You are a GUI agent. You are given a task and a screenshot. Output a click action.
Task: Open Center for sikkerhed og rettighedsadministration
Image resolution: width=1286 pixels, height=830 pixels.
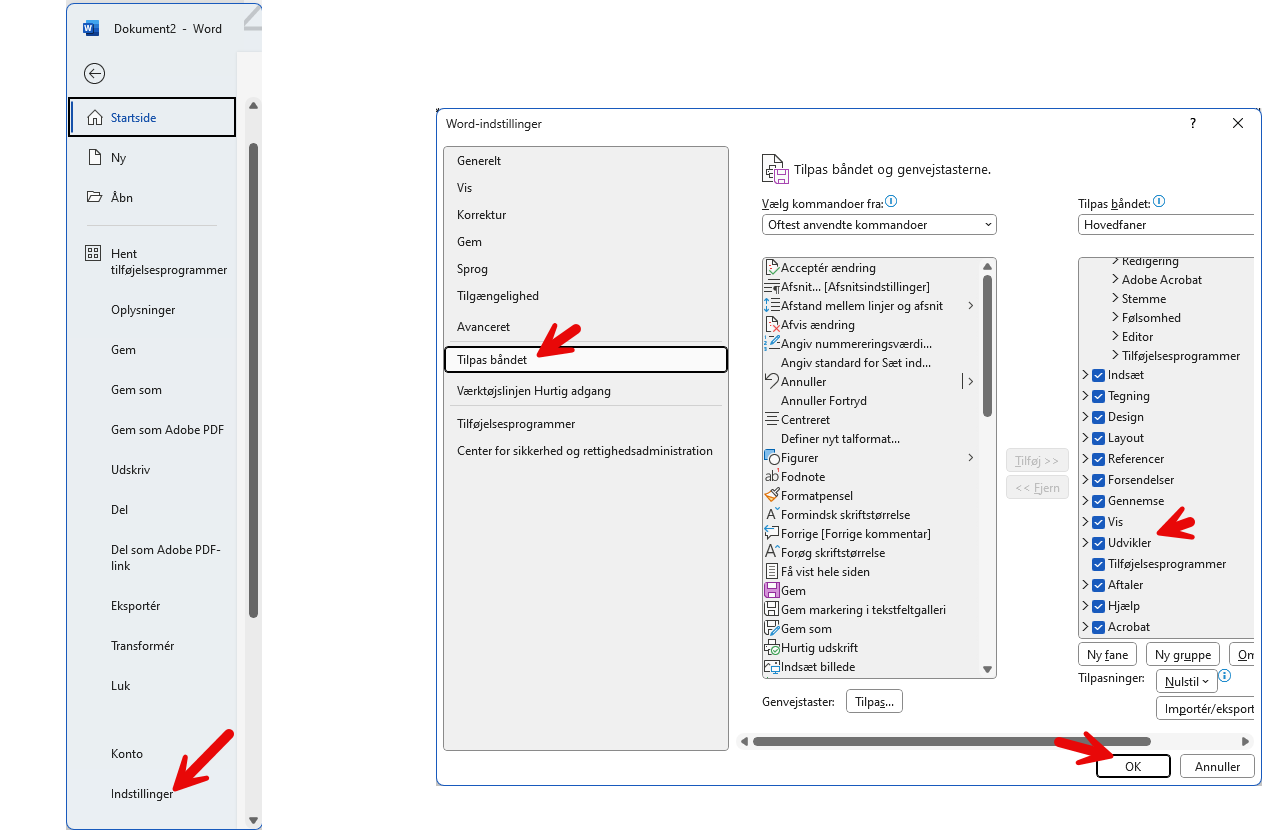click(585, 451)
